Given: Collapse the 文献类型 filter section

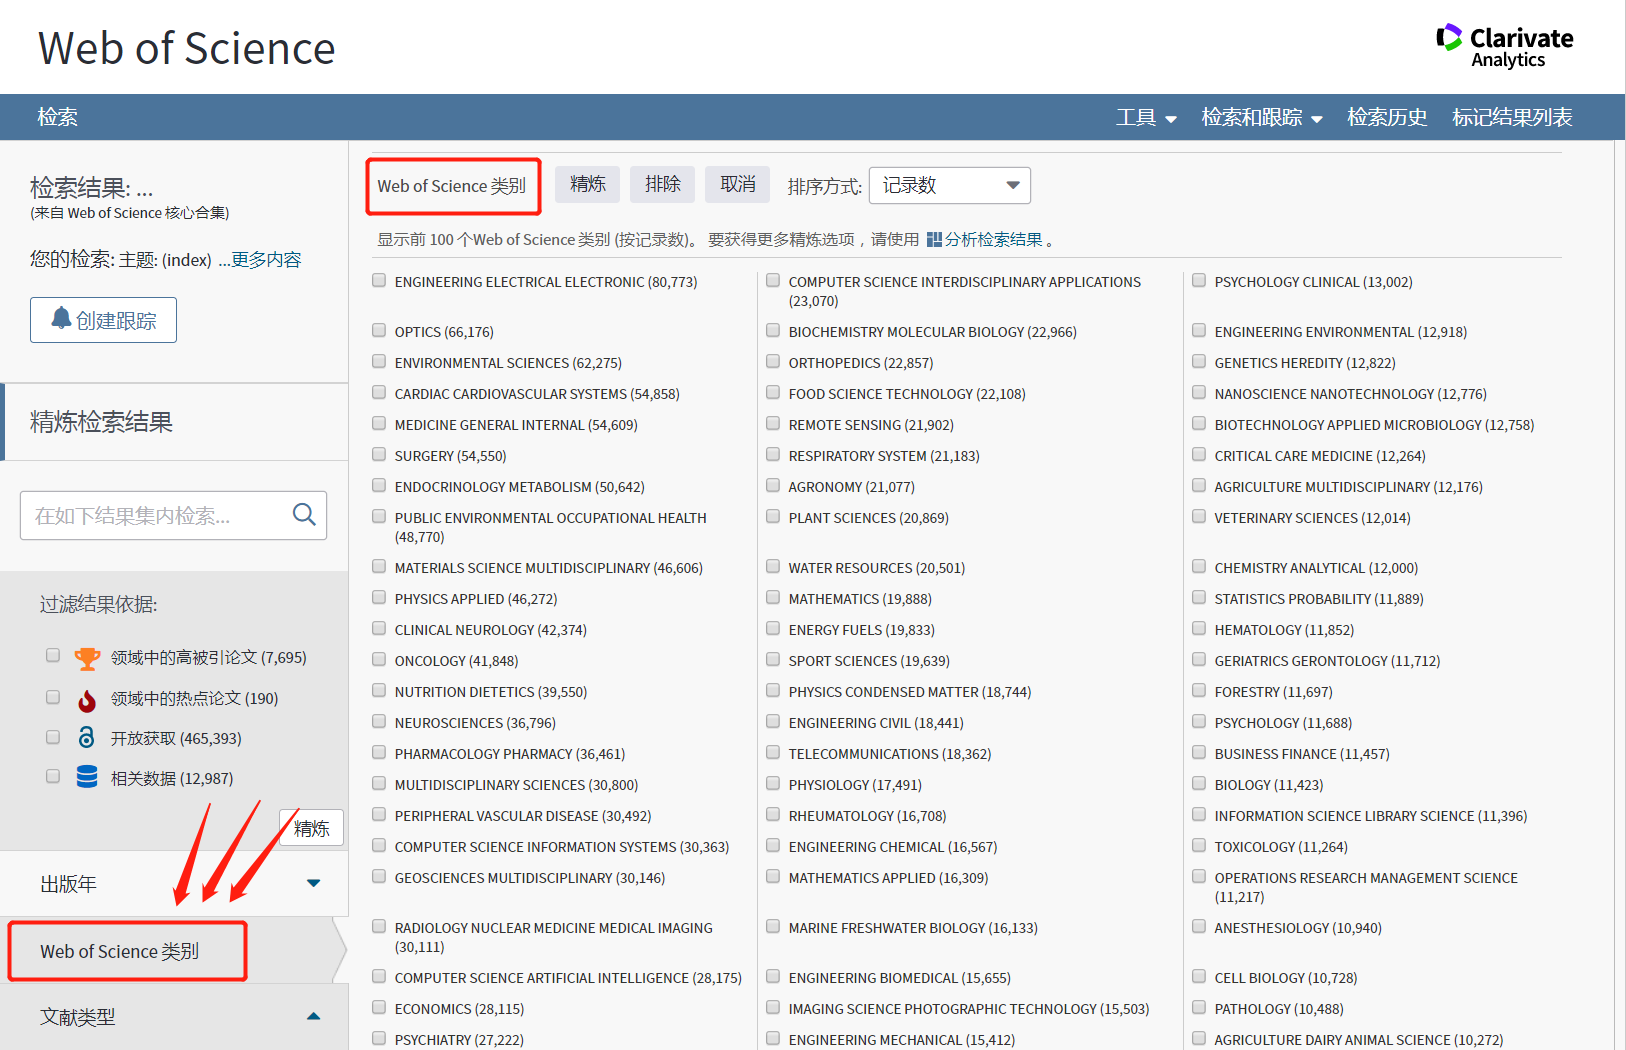Looking at the screenshot, I should click(313, 1015).
